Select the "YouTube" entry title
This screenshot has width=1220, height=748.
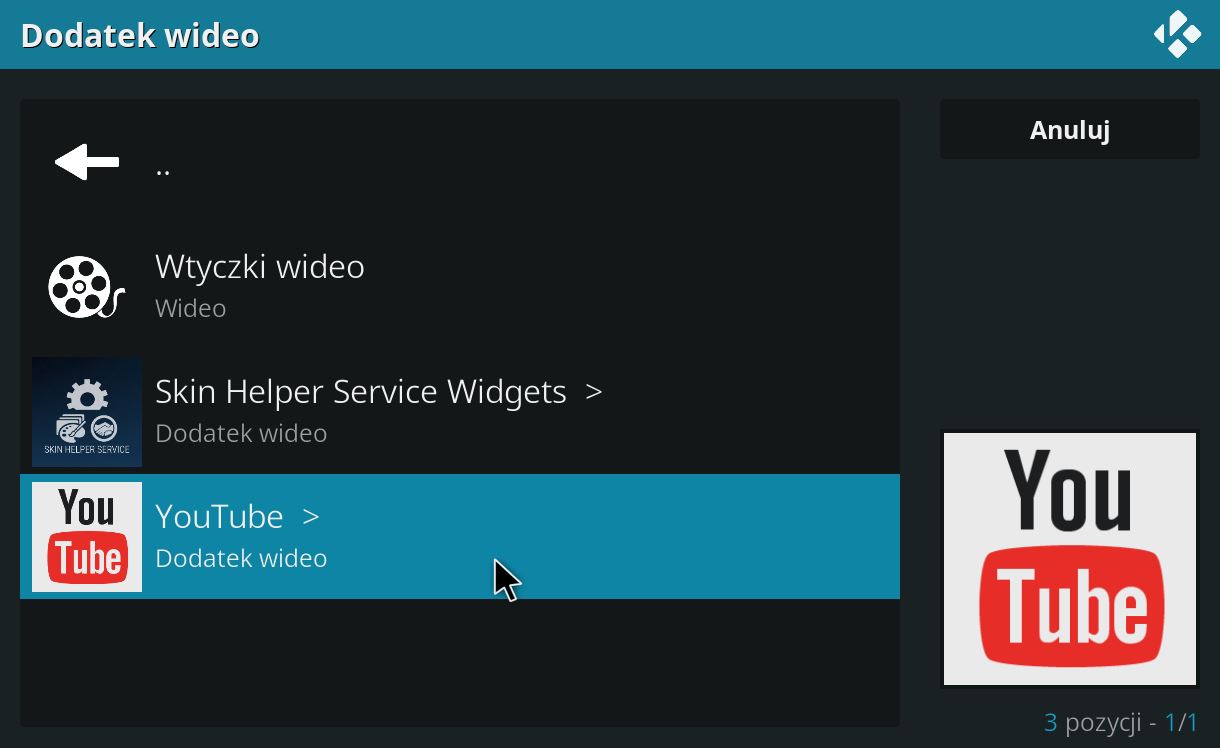click(219, 517)
